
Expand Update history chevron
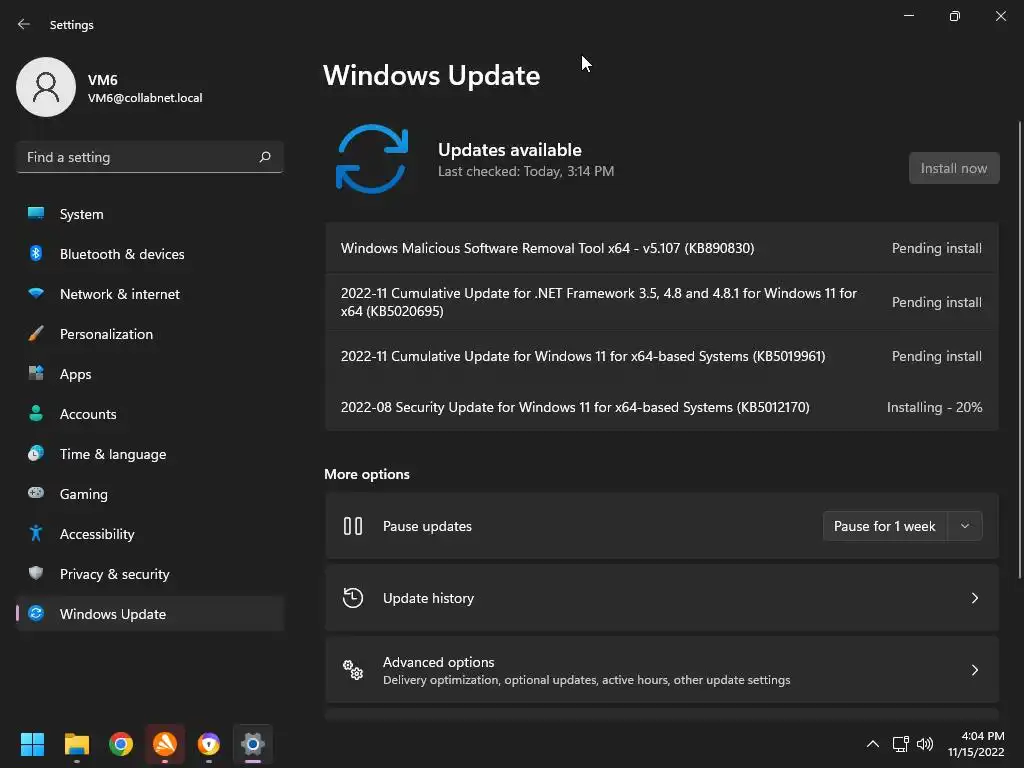tap(974, 598)
